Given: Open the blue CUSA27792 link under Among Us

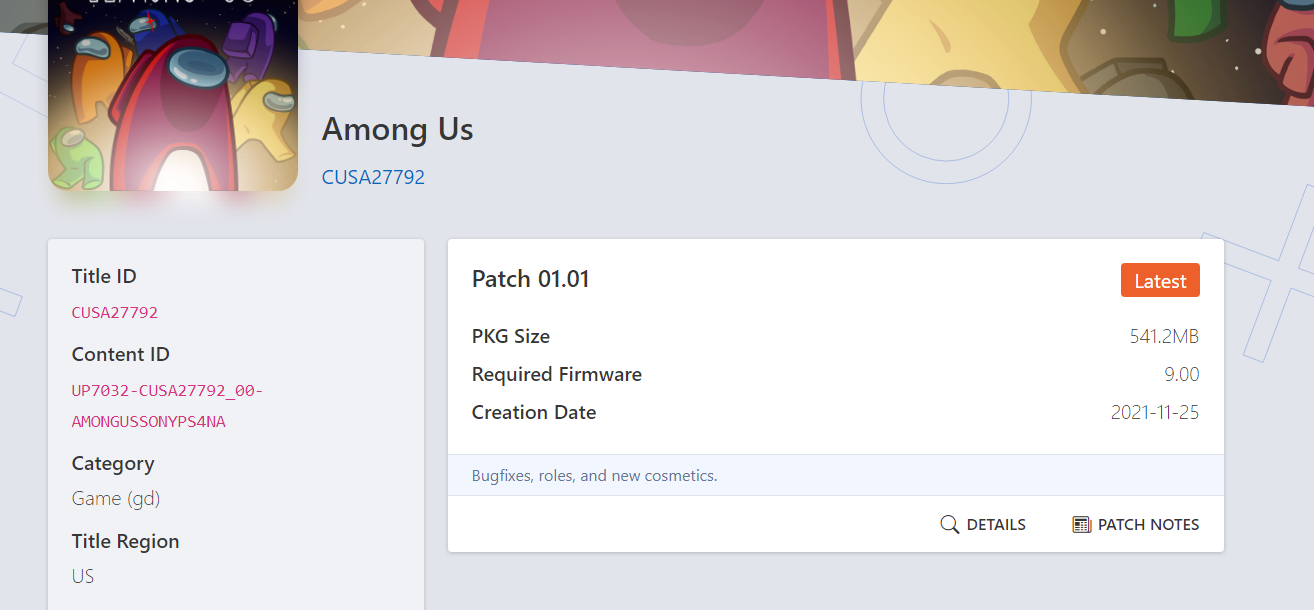Looking at the screenshot, I should [373, 177].
